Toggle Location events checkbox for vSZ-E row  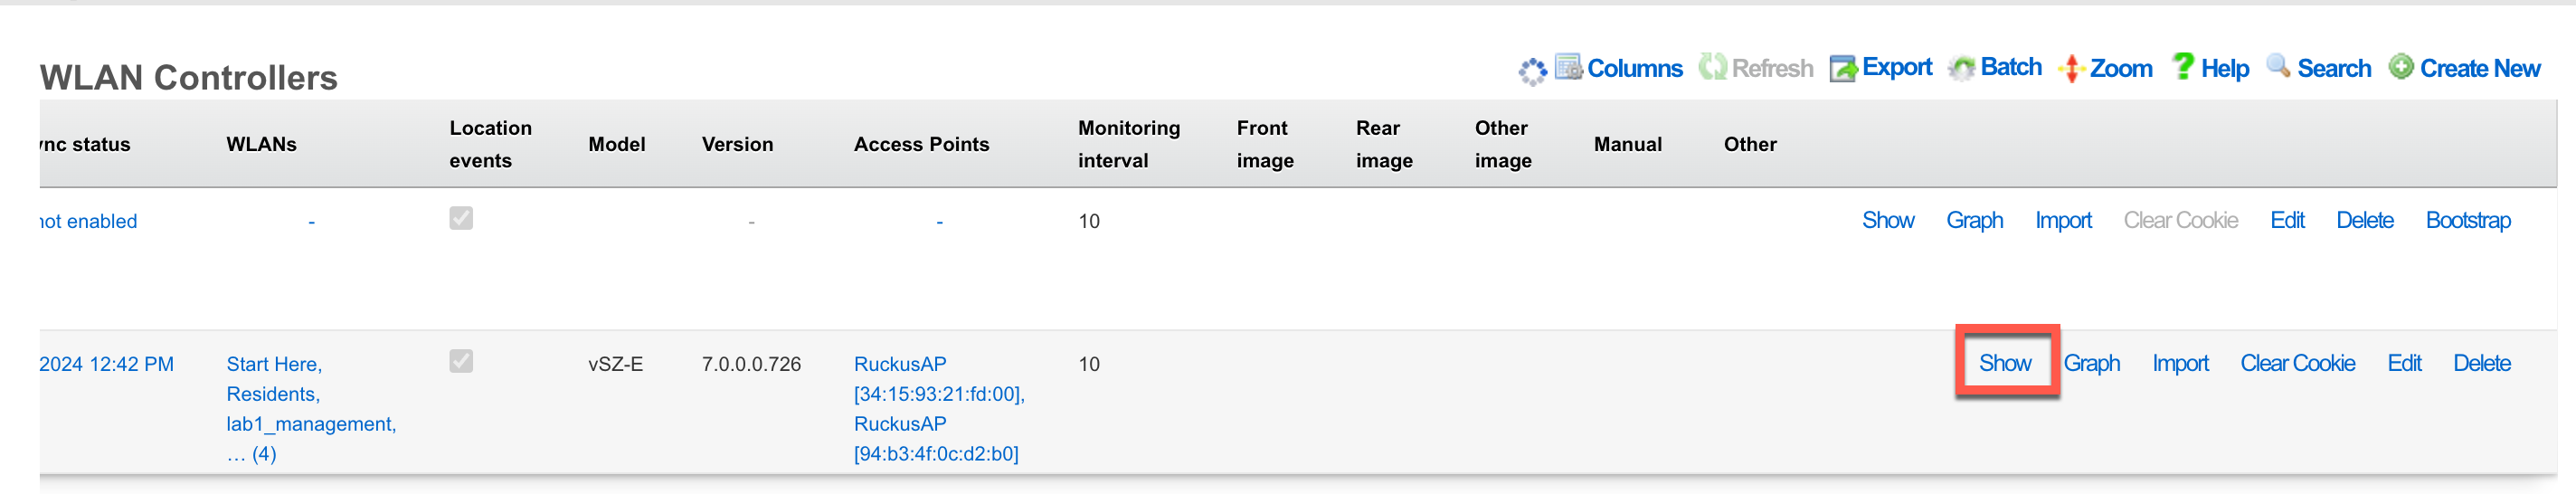tap(461, 361)
